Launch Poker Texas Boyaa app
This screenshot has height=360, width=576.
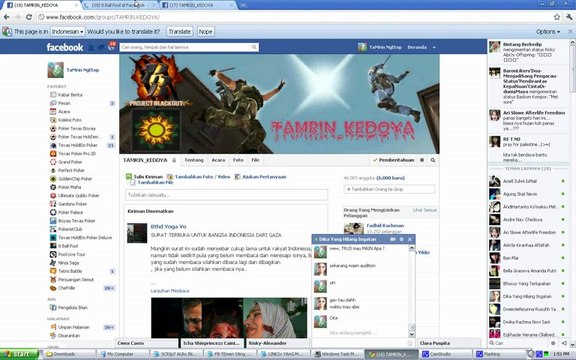pos(76,129)
